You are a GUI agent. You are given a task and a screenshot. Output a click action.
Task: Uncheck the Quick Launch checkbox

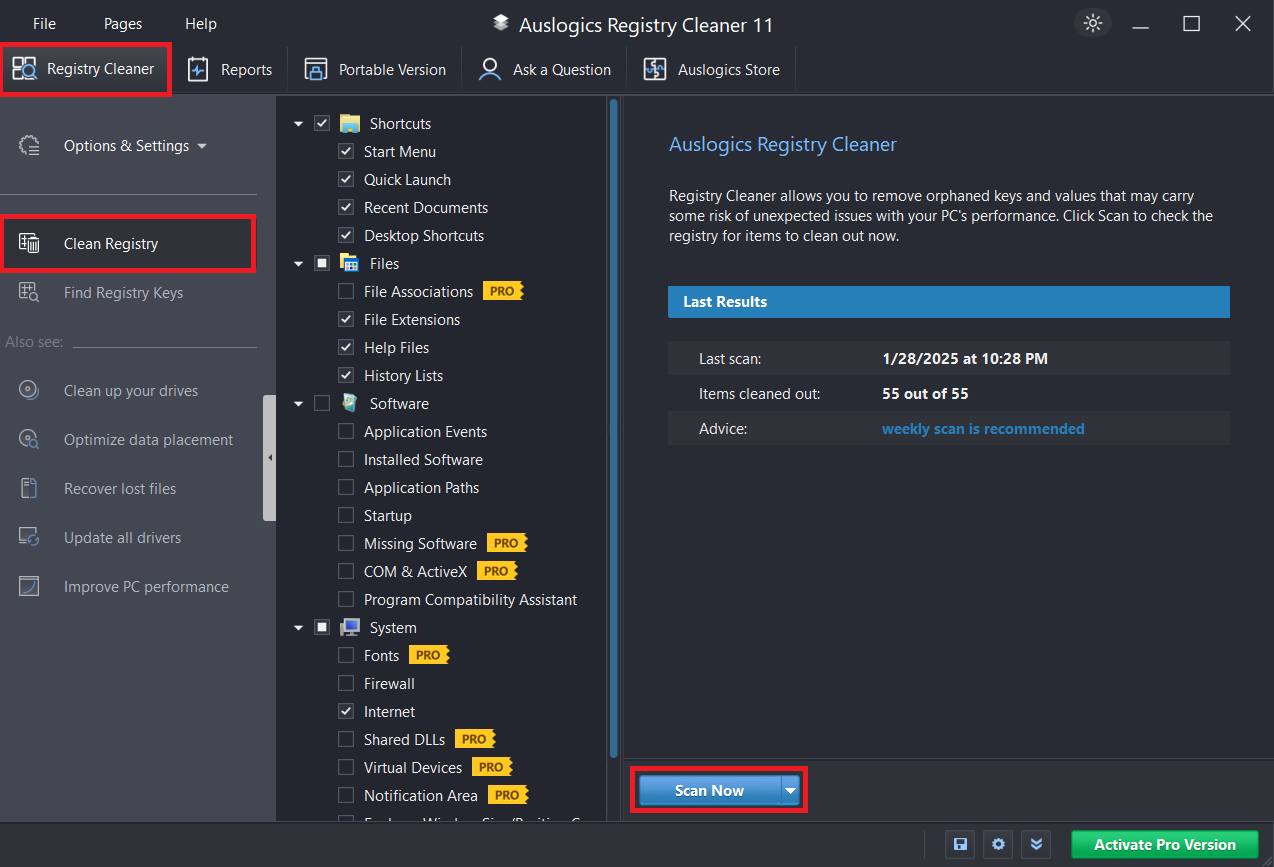(346, 179)
